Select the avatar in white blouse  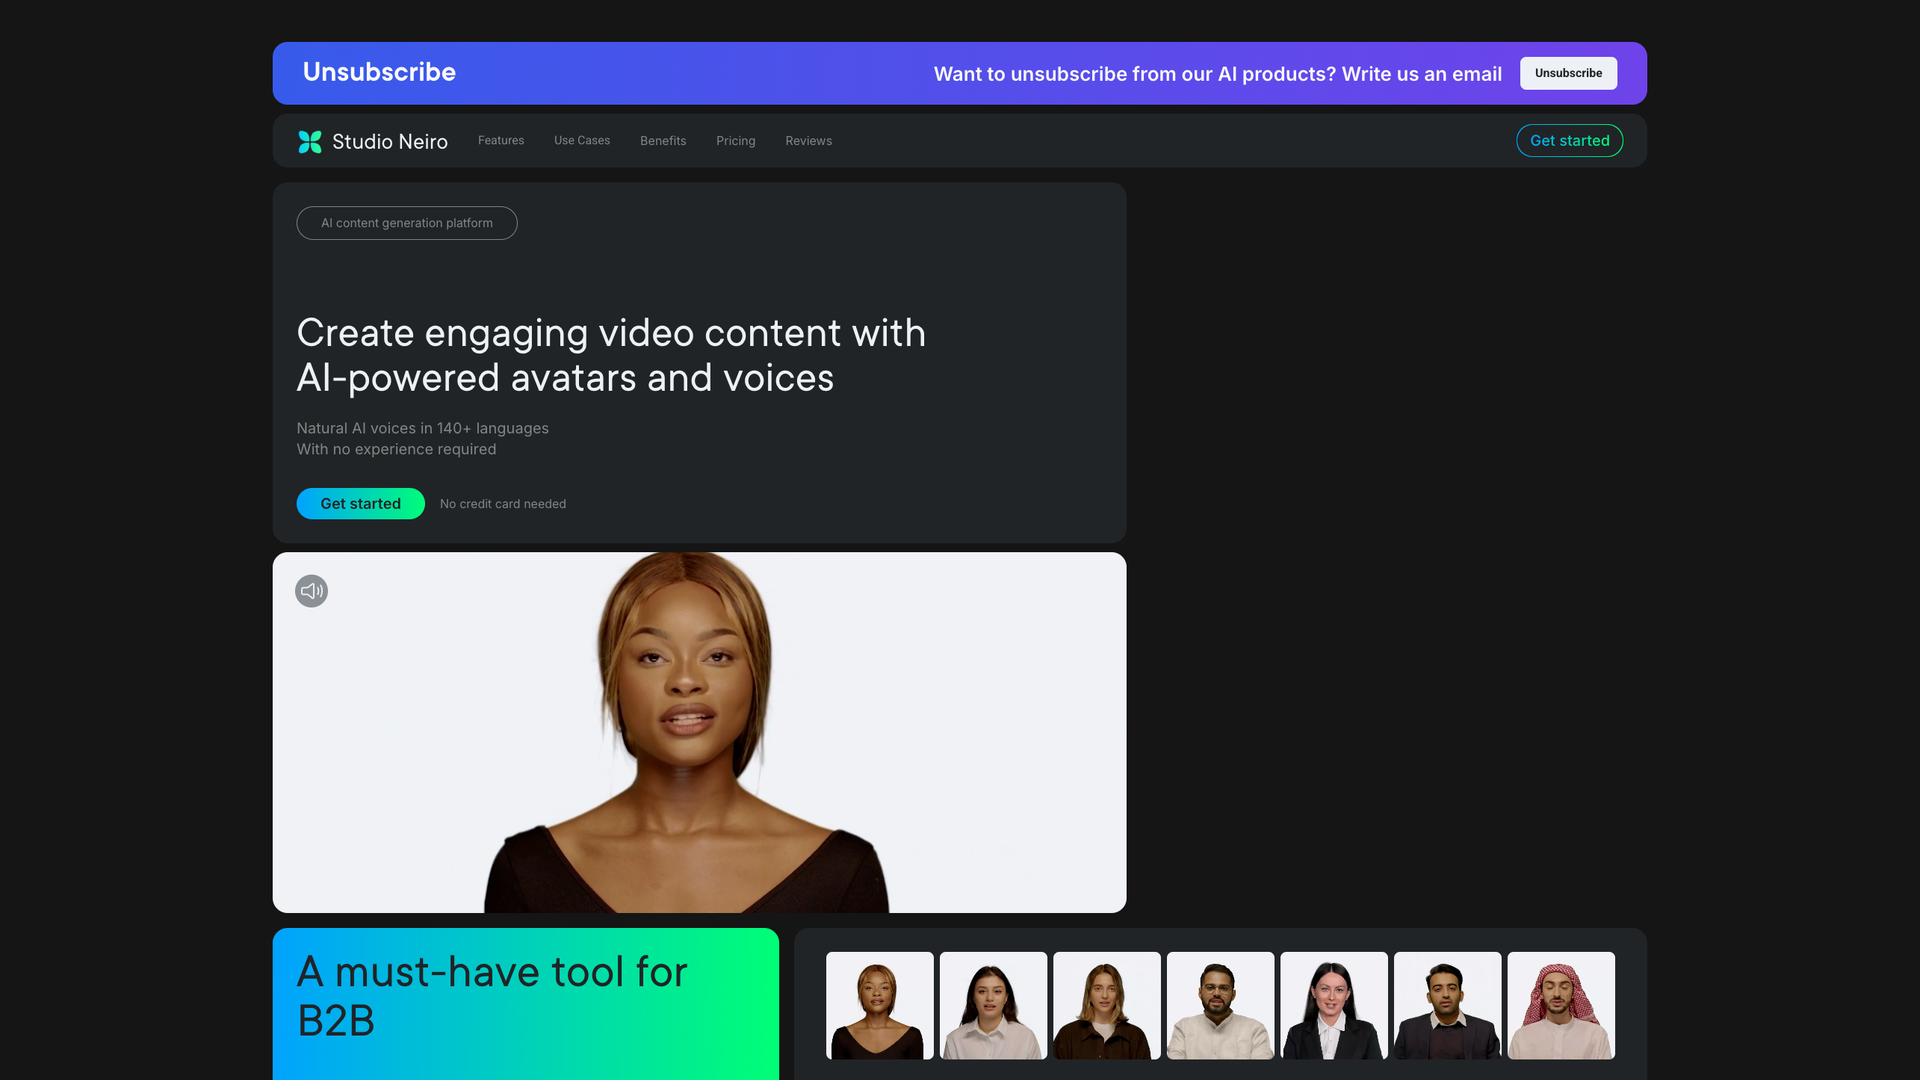(993, 1005)
